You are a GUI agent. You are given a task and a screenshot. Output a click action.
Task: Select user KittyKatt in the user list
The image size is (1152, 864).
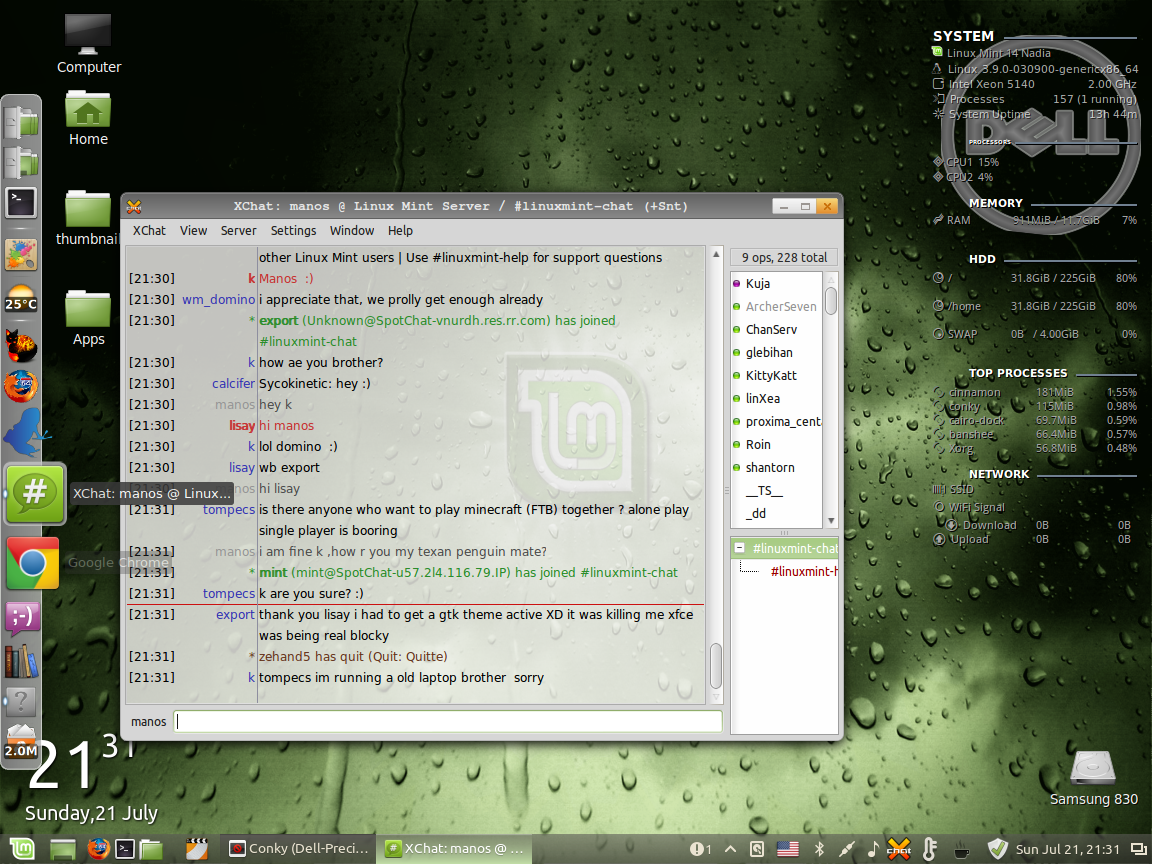click(x=771, y=375)
